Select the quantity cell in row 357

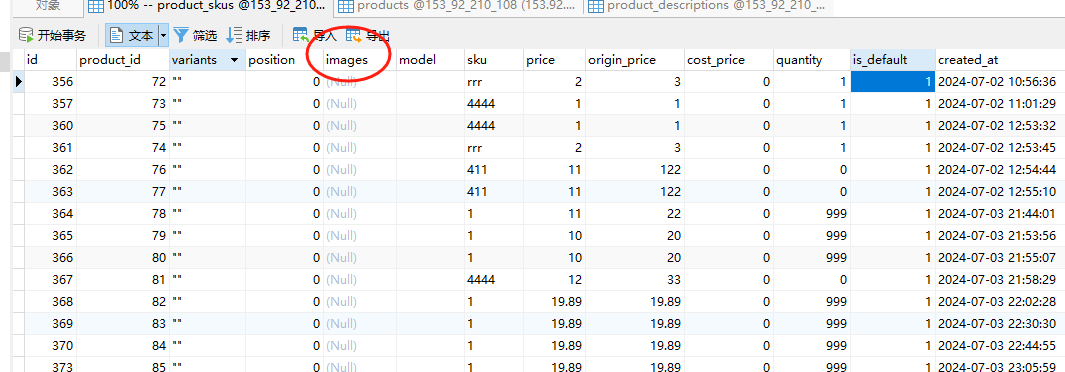tap(812, 104)
